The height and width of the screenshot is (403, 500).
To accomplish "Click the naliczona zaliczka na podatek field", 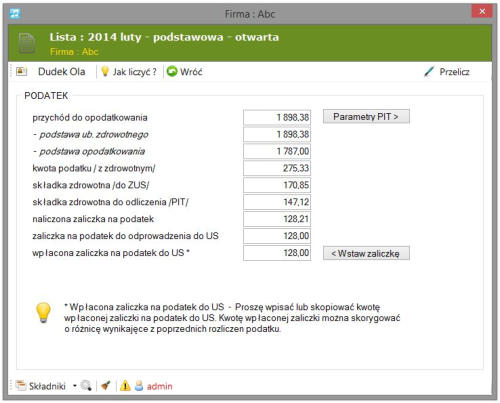I will (x=277, y=219).
